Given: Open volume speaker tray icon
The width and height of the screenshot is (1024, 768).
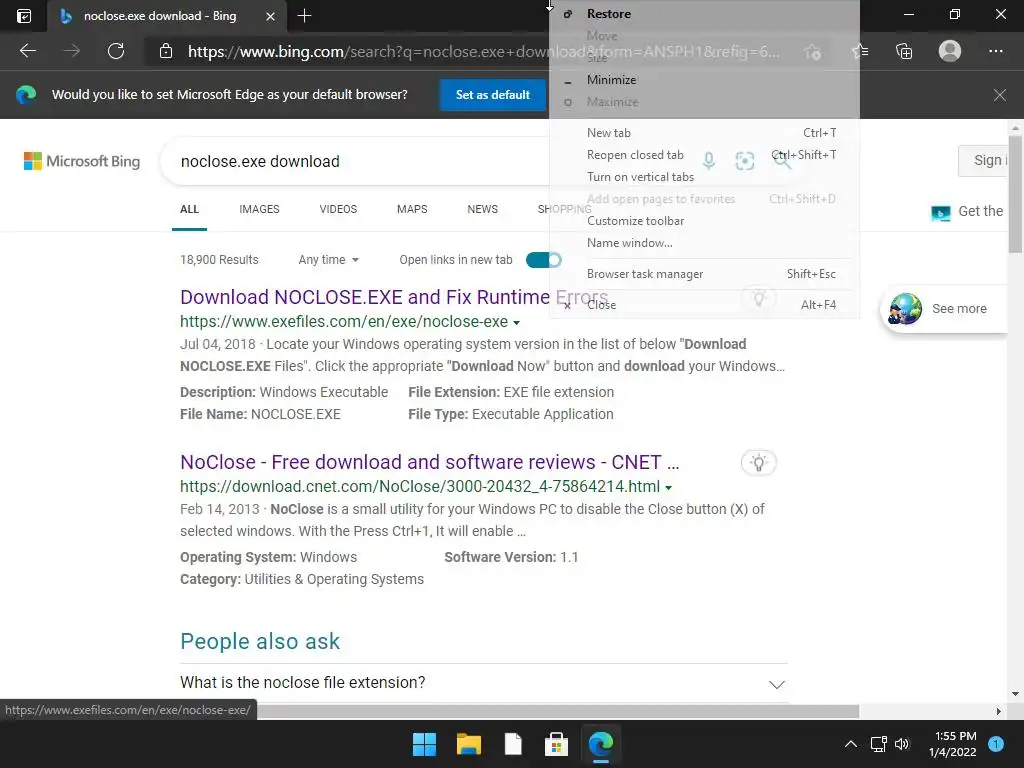Looking at the screenshot, I should (x=902, y=744).
